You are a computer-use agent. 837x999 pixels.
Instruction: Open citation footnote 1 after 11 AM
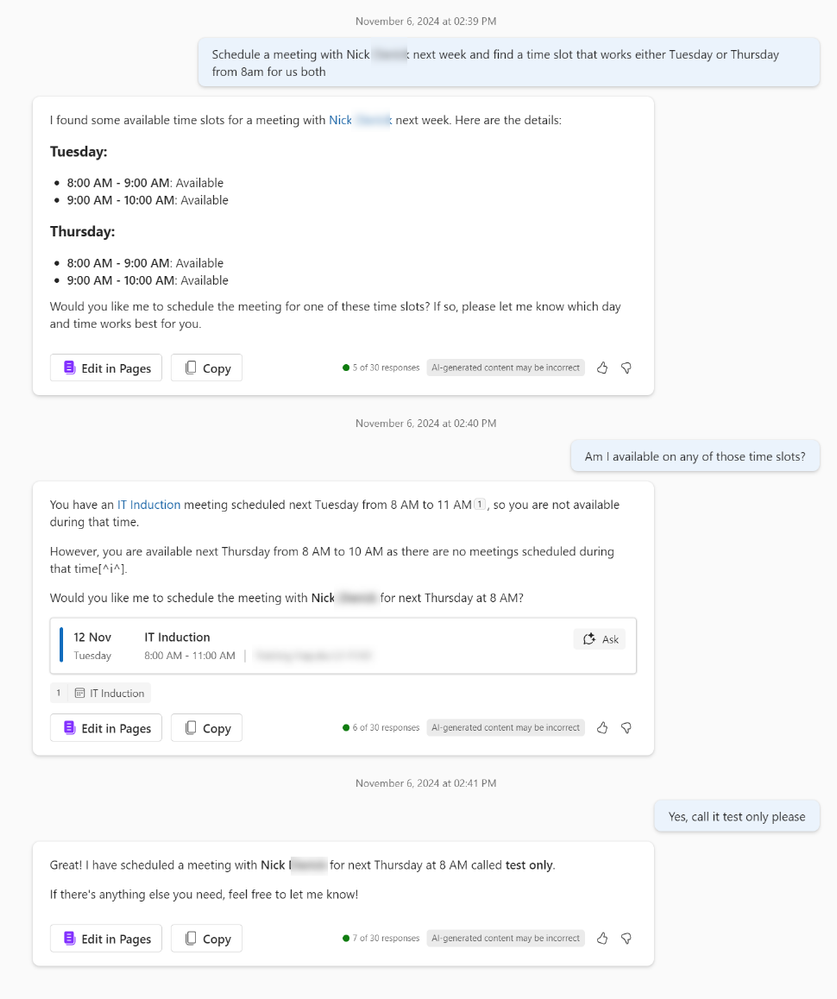[480, 504]
